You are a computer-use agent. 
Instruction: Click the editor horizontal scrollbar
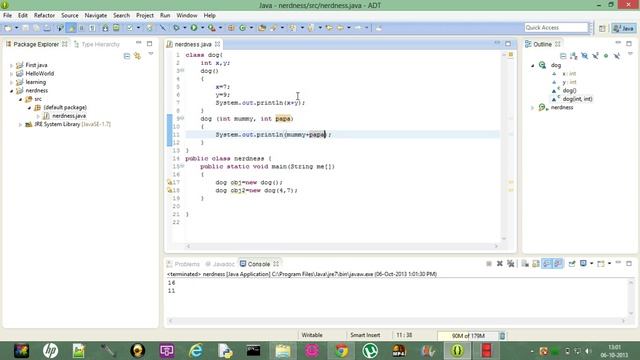pyautogui.click(x=342, y=246)
